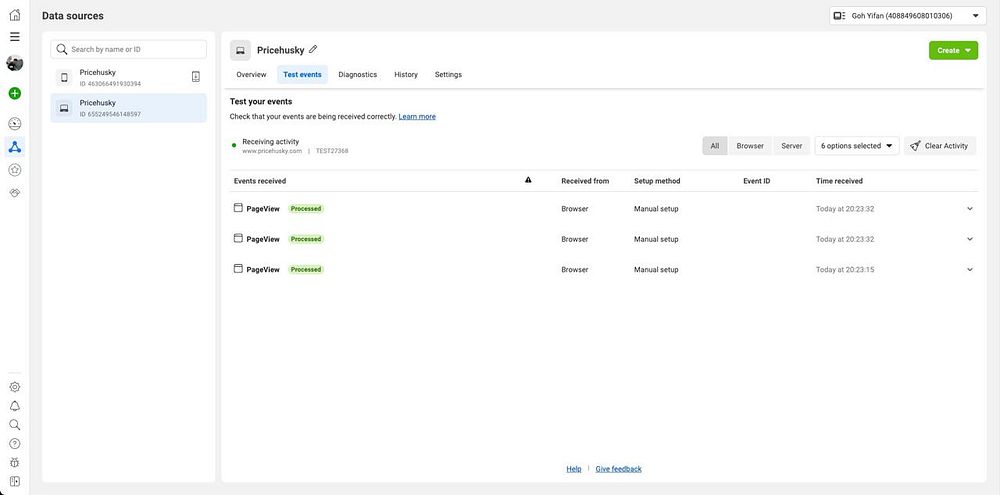Follow the Learn more link
Screen dimensions: 1000x495
[x=417, y=117]
